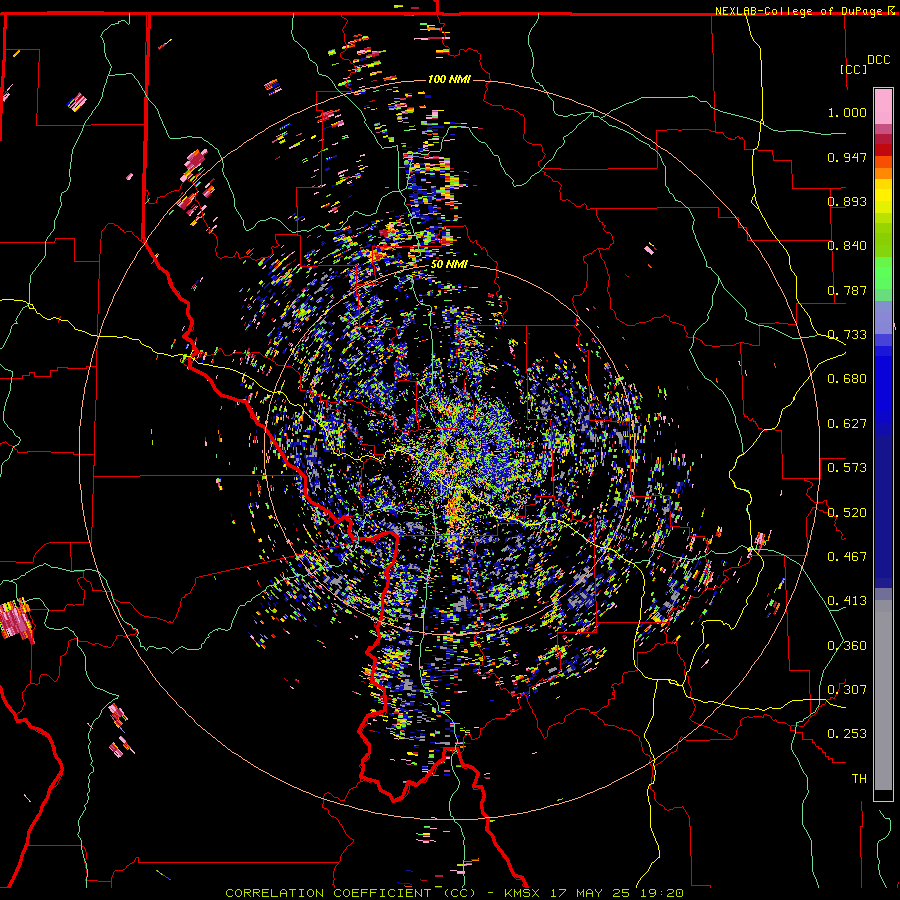Image resolution: width=900 pixels, height=900 pixels.
Task: Click the 0.520 scale value
Action: coord(847,513)
